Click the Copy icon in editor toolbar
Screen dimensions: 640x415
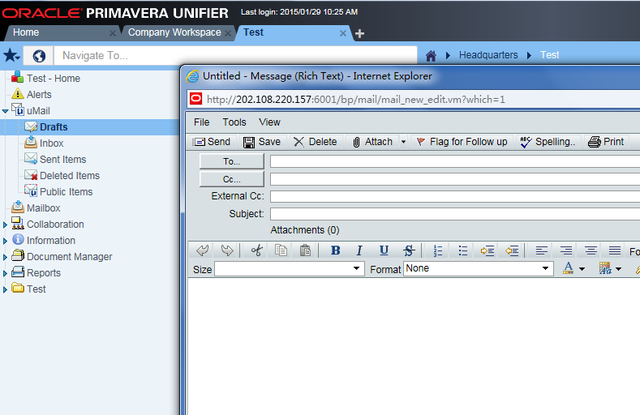click(x=281, y=250)
